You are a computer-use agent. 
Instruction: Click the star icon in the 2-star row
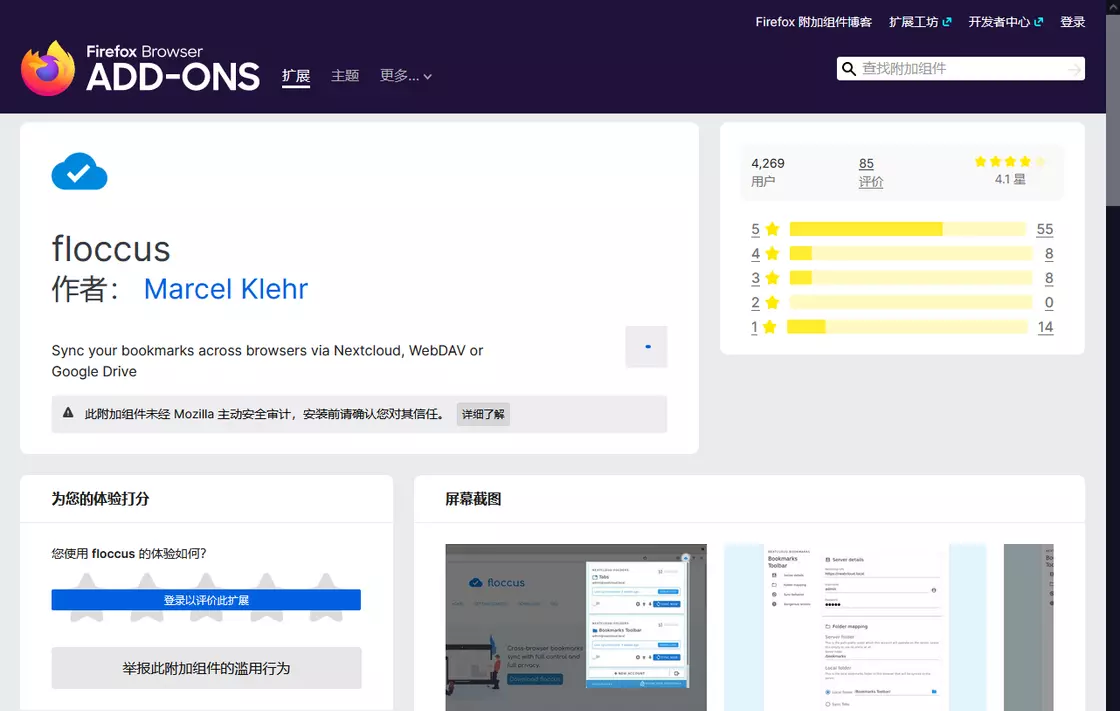coord(772,302)
